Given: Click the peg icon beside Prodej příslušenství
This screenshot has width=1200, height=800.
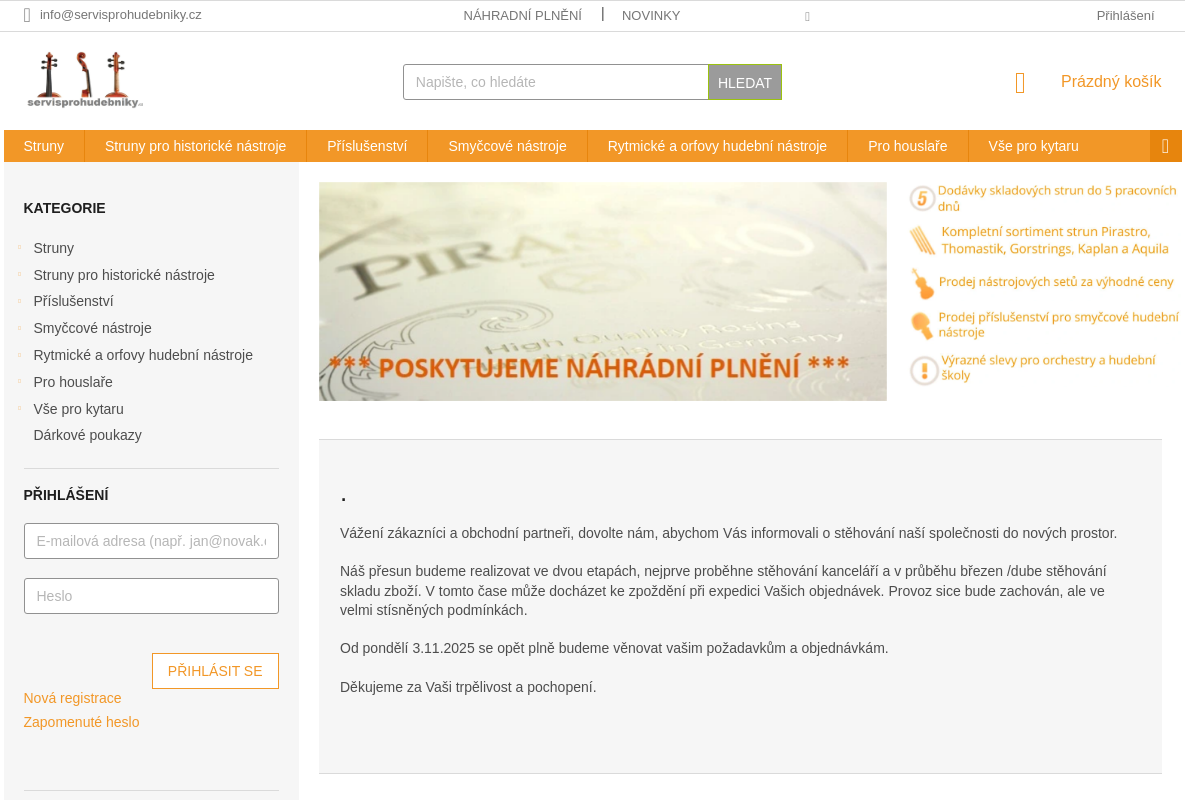Looking at the screenshot, I should coord(922,326).
